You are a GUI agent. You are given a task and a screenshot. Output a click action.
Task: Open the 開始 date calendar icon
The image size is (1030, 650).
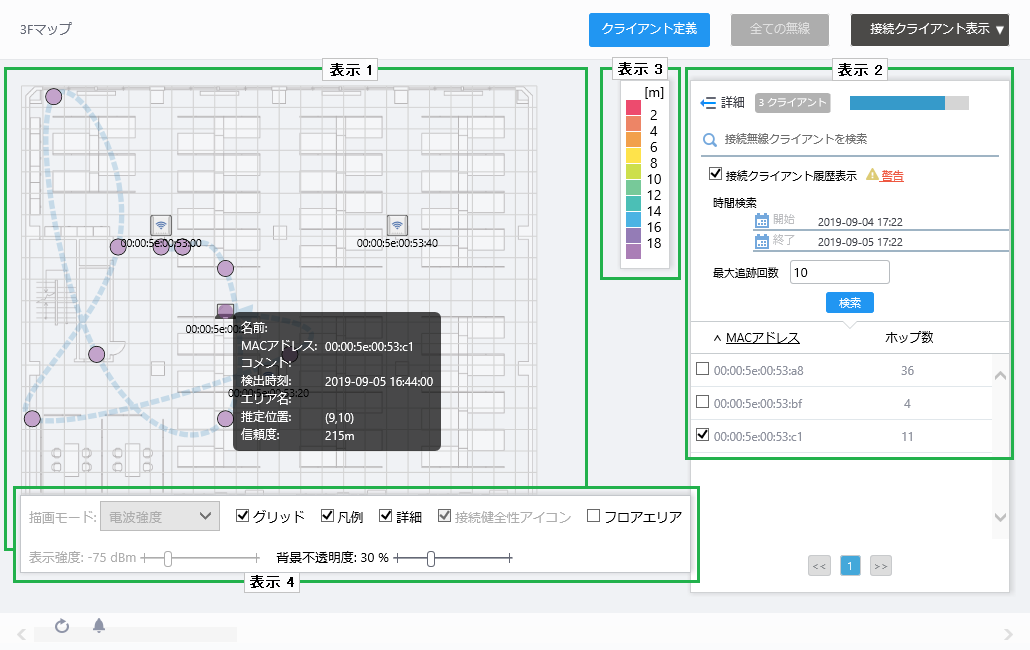coord(761,221)
